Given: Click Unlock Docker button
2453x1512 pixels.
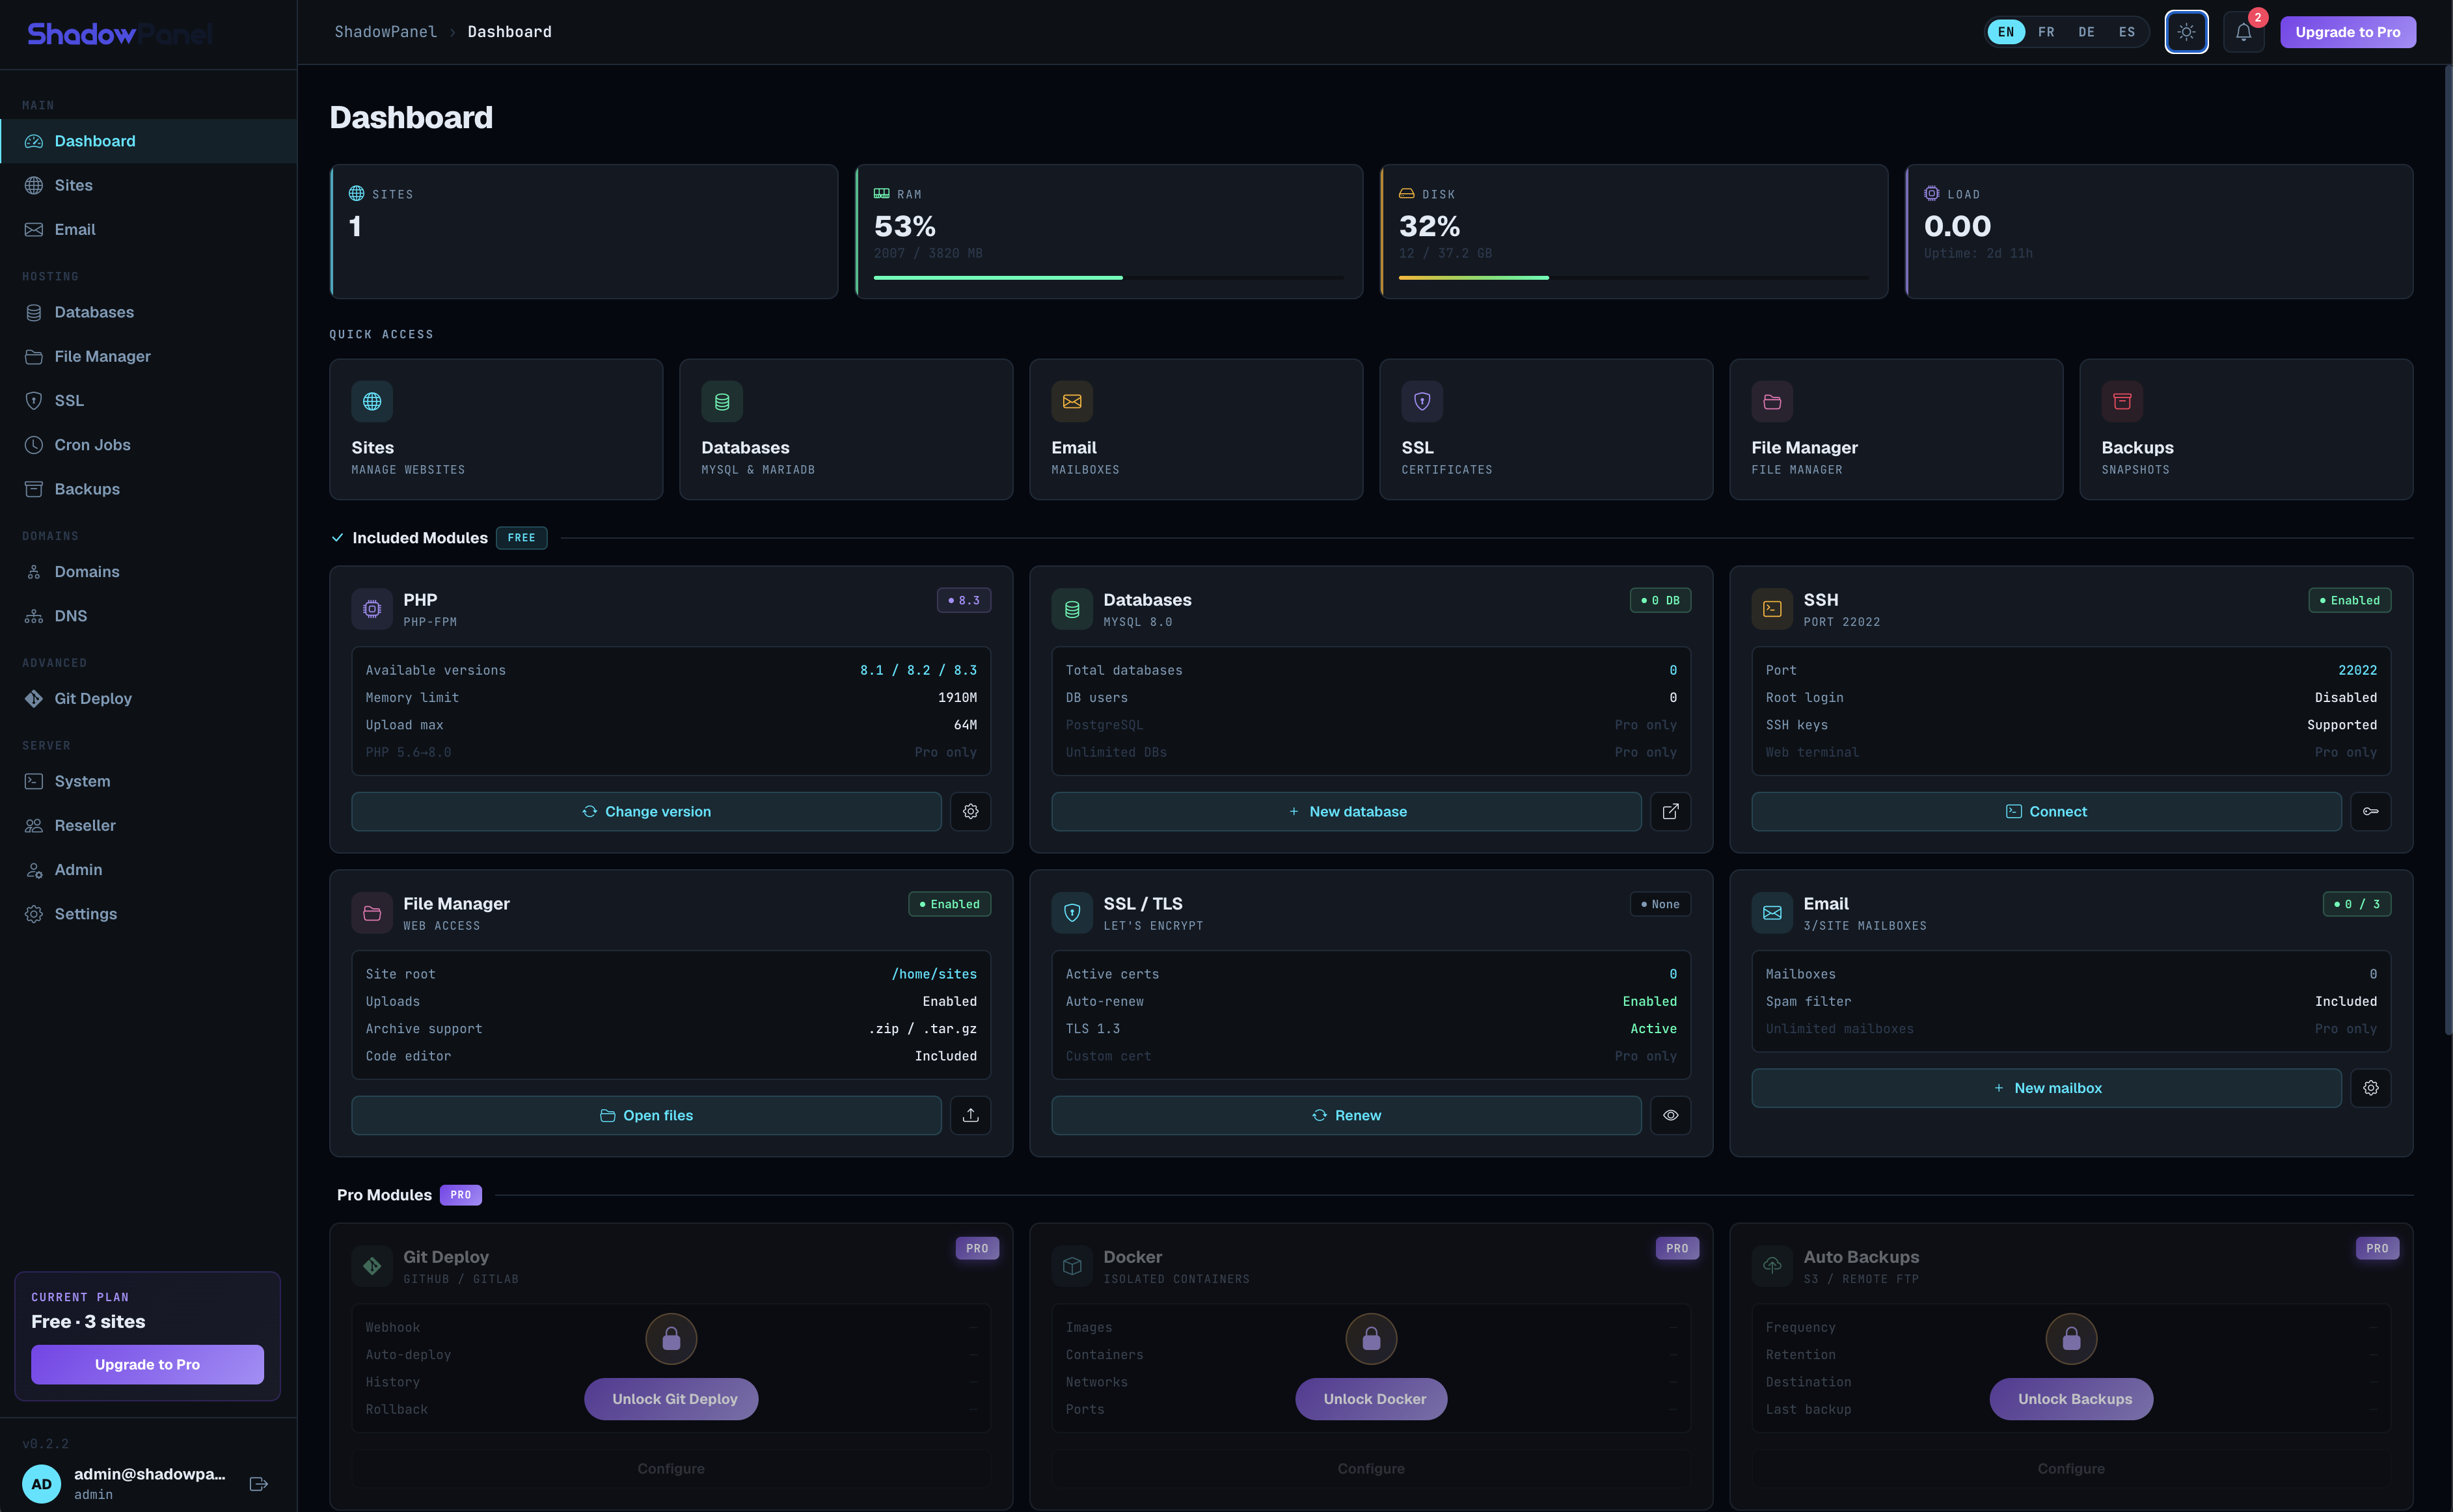Looking at the screenshot, I should click(1371, 1399).
